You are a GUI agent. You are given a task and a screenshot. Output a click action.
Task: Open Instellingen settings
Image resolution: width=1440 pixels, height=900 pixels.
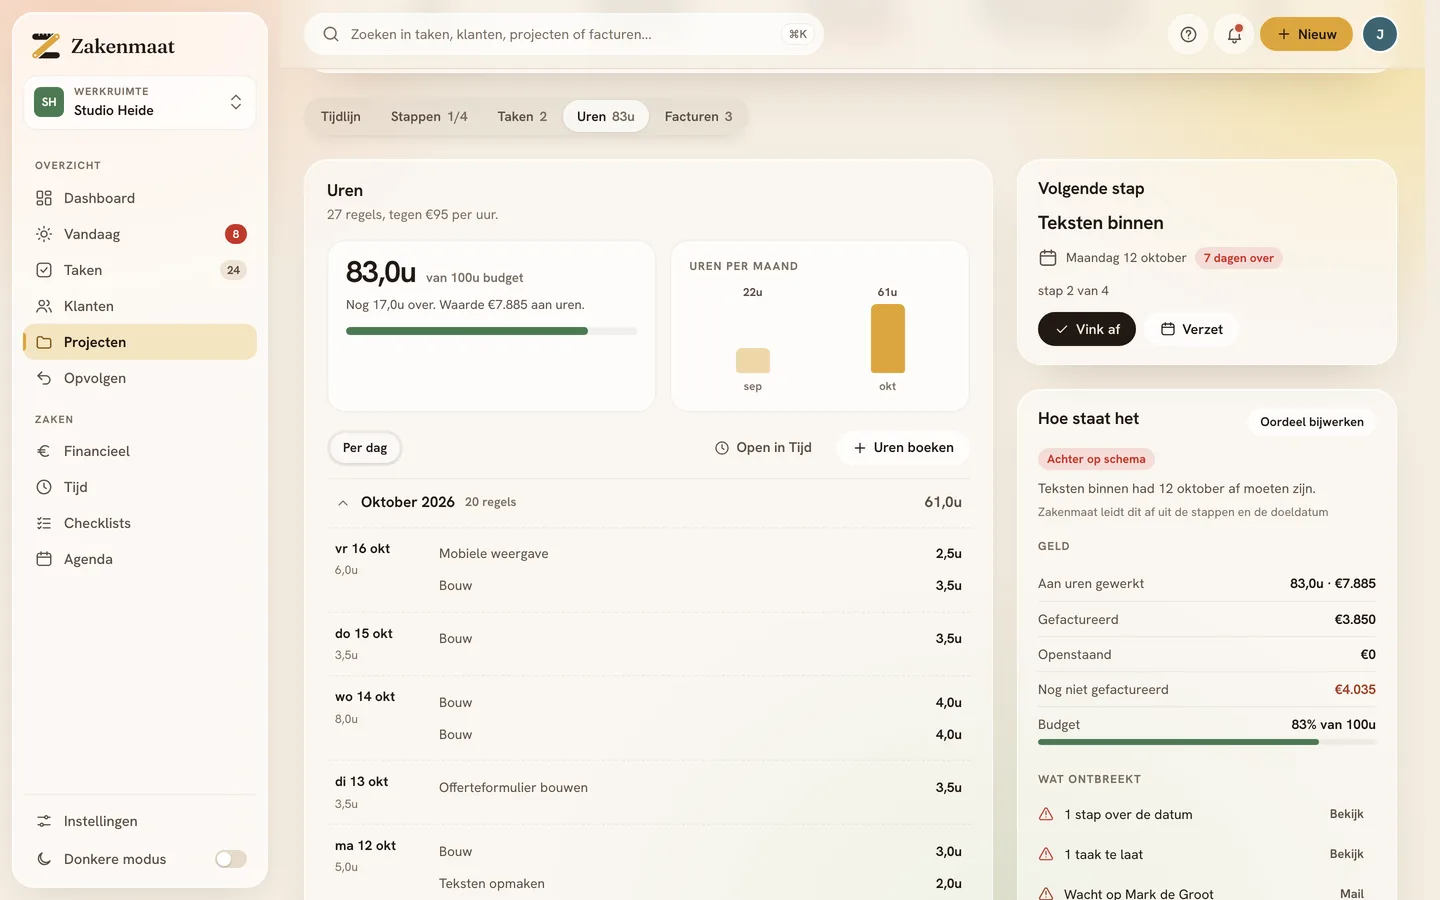[x=140, y=821]
